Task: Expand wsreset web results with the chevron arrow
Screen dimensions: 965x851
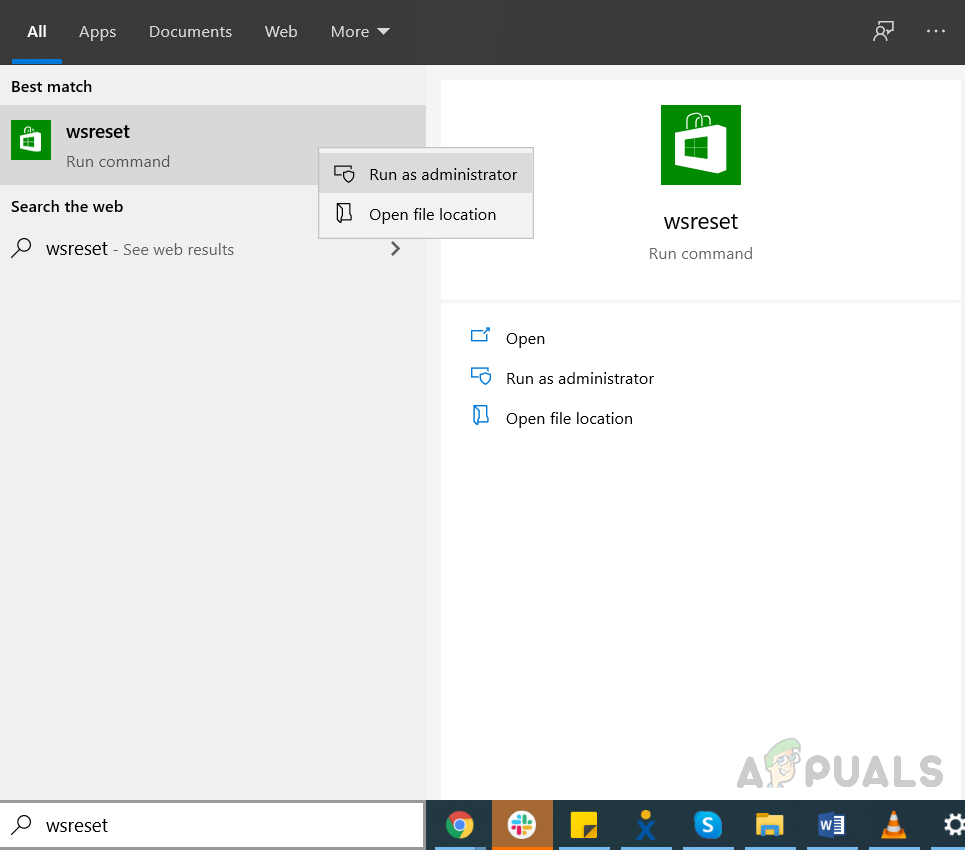Action: tap(396, 249)
